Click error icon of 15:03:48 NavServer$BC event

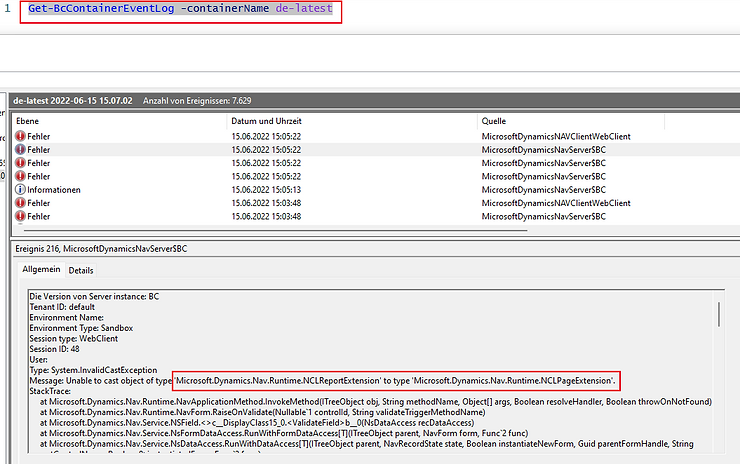point(20,216)
